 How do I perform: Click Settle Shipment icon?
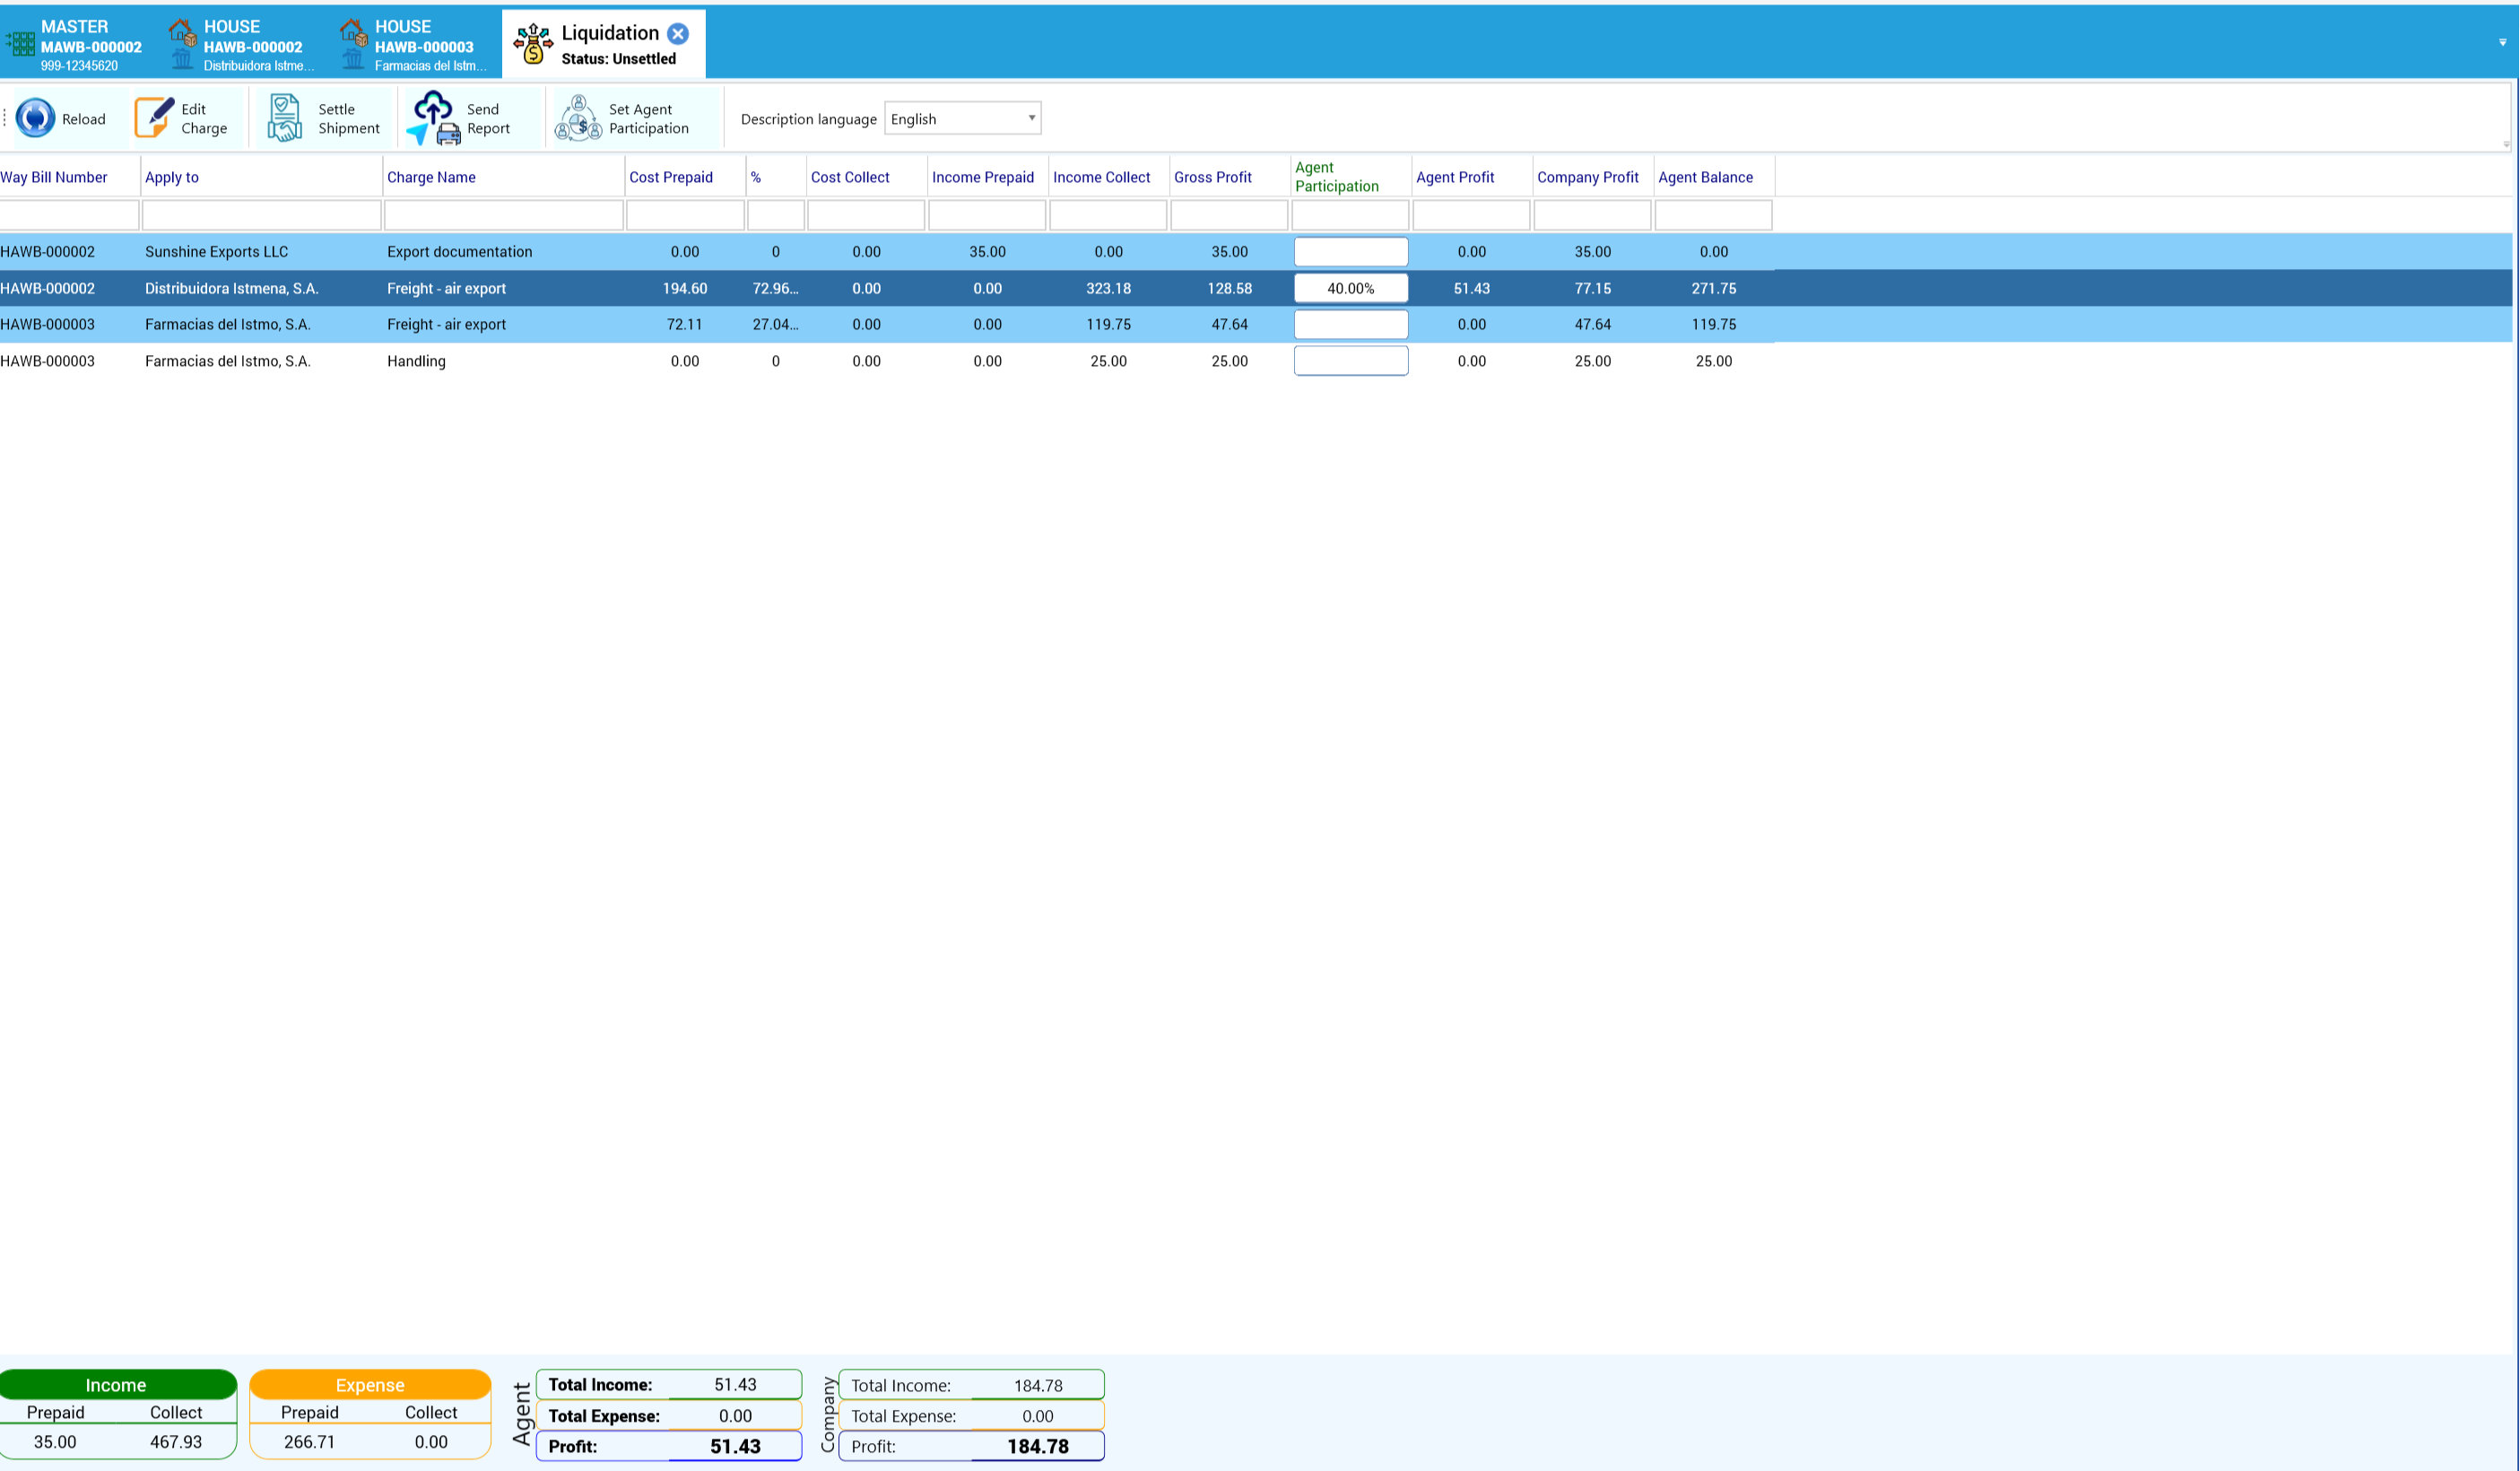click(x=285, y=118)
